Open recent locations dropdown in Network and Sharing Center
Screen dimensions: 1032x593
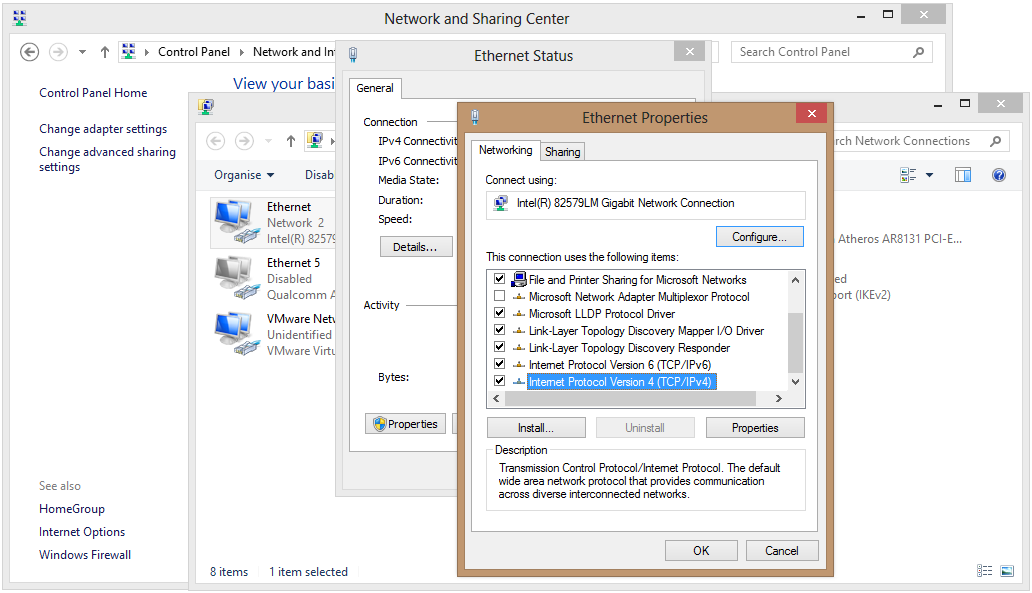(82, 52)
